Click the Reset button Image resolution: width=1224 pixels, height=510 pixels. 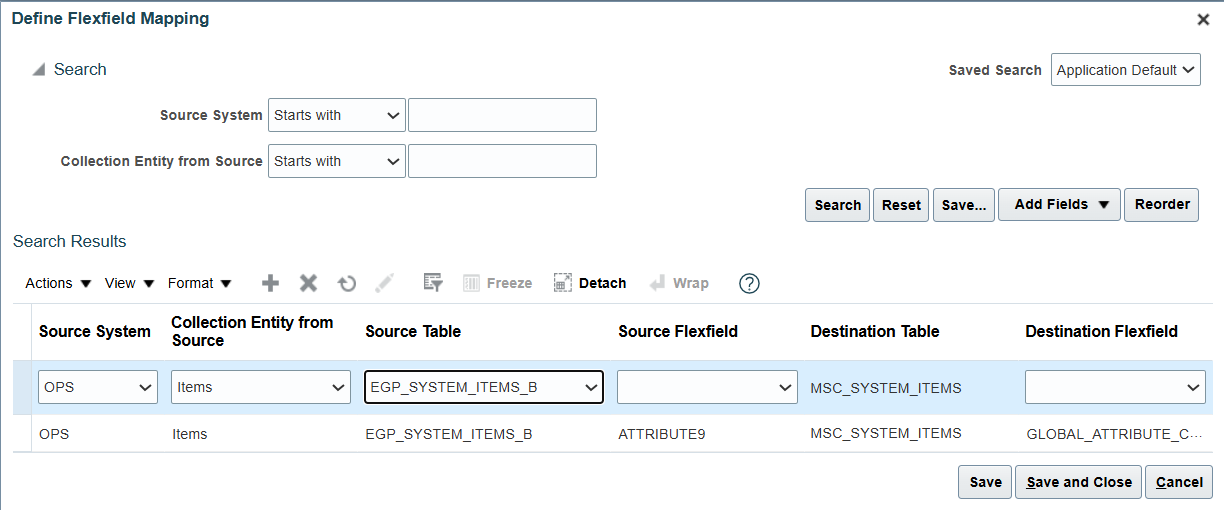coord(901,204)
